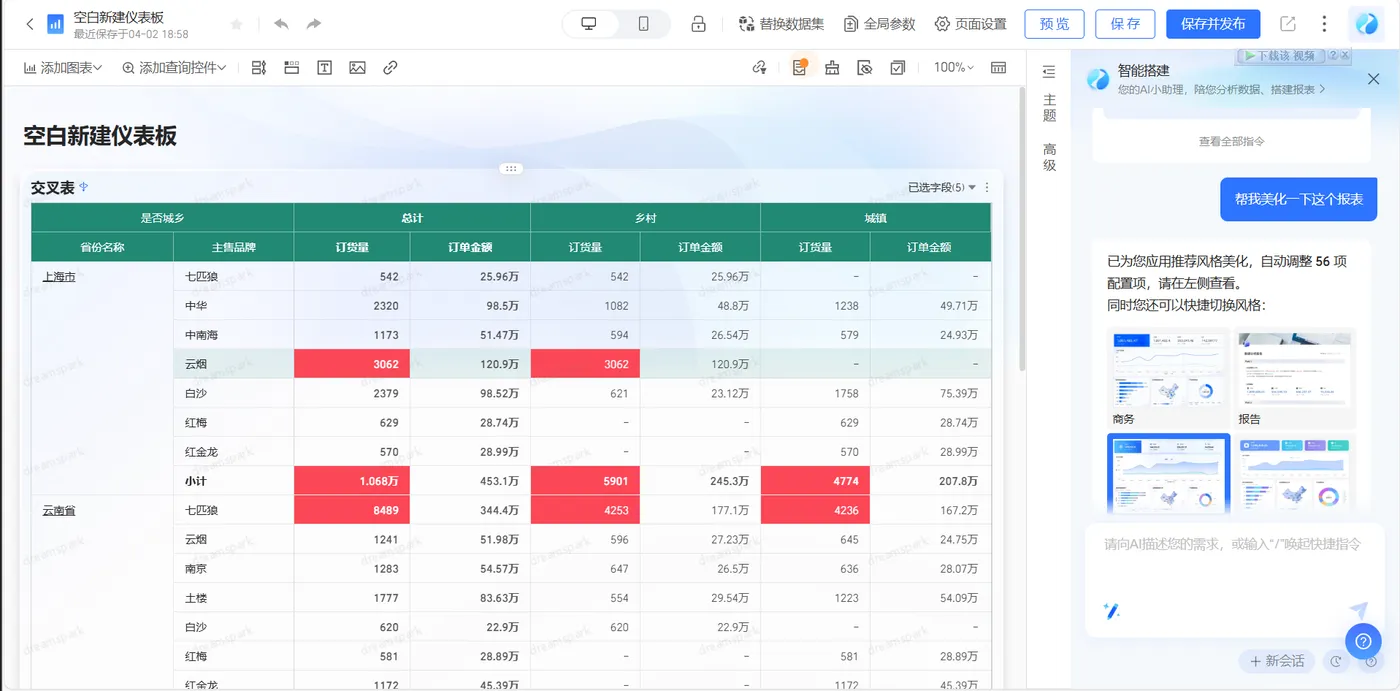Collapse the right side config panel icon
1400x691 pixels.
coord(1049,71)
